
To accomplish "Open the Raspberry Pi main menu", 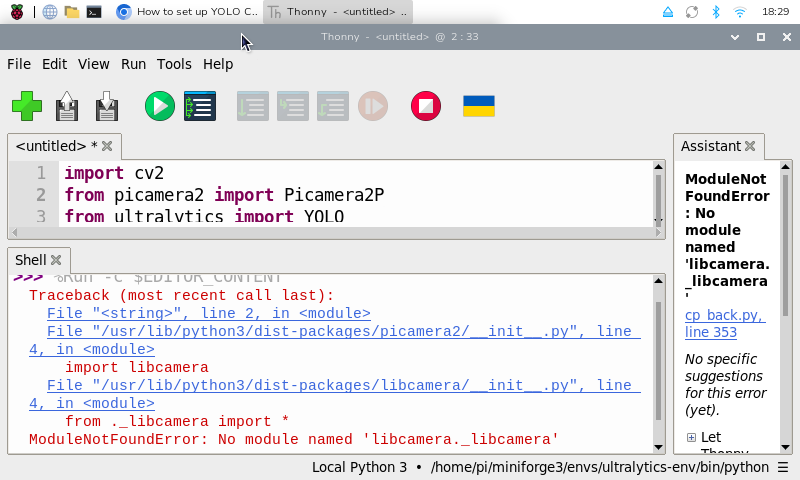I will (17, 12).
